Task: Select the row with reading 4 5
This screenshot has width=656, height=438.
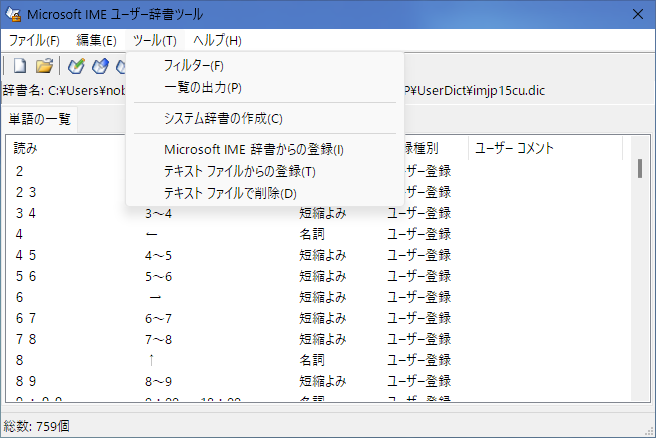Action: click(x=319, y=255)
